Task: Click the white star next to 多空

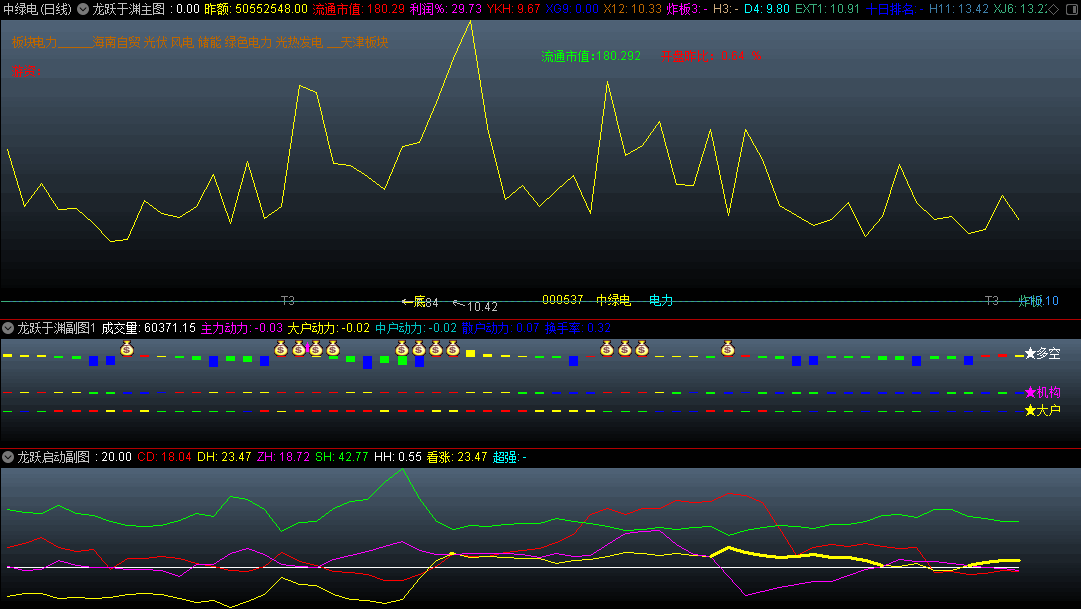Action: coord(1030,354)
